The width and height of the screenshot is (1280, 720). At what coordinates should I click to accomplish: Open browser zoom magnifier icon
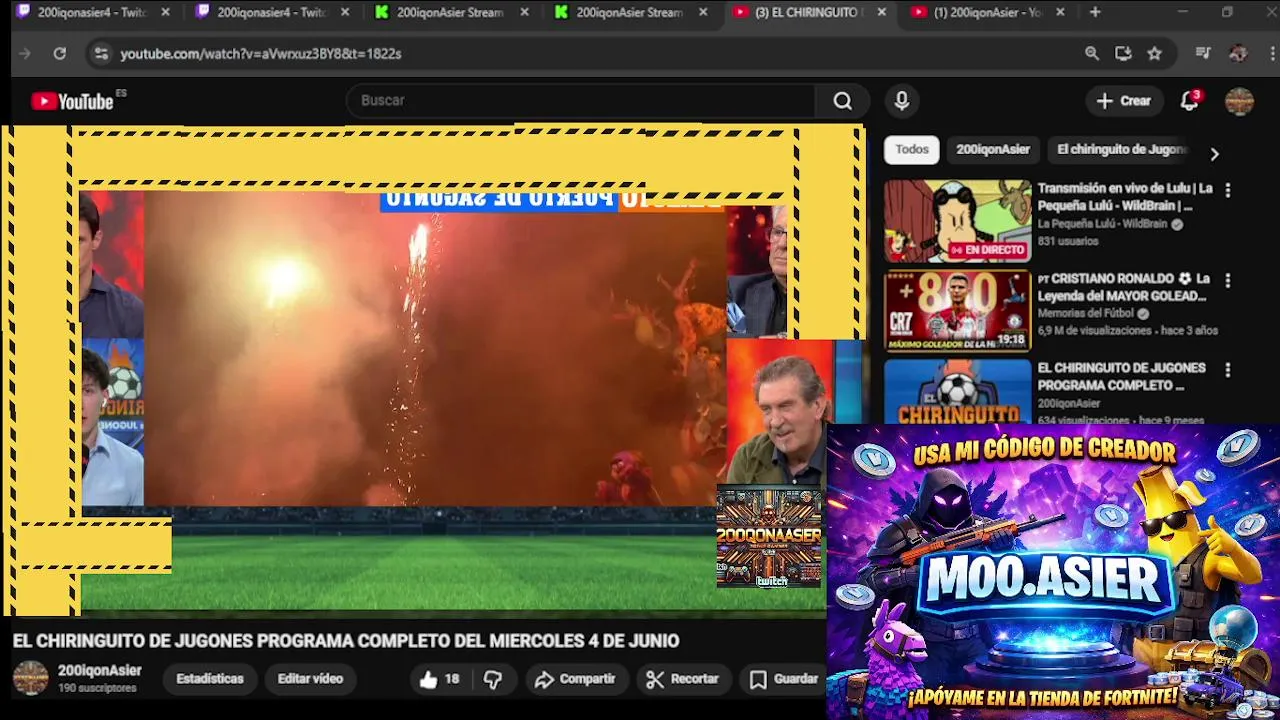(1092, 53)
